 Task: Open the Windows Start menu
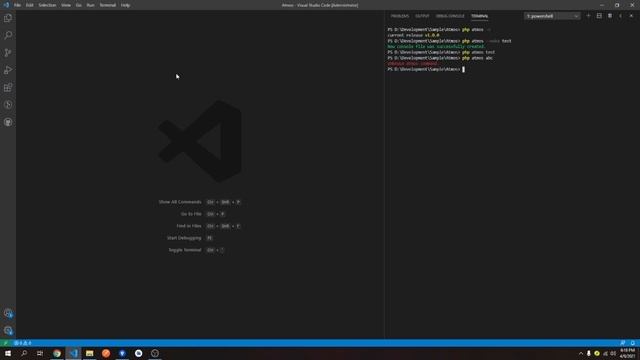pos(8,353)
